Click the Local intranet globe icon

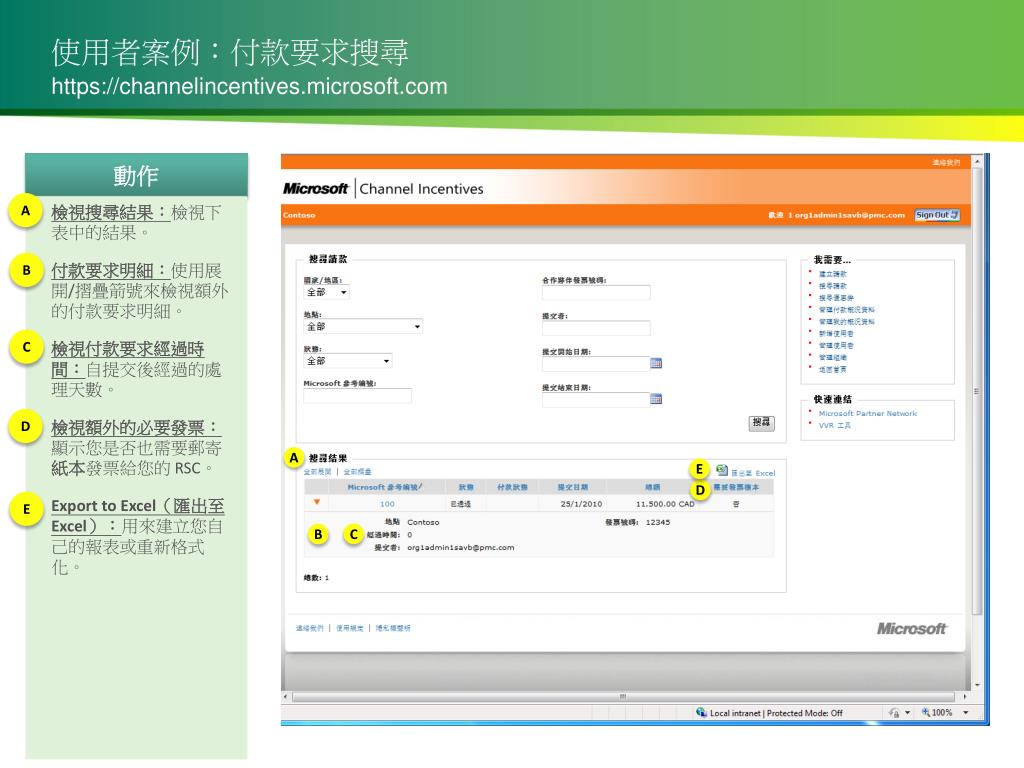tap(701, 712)
